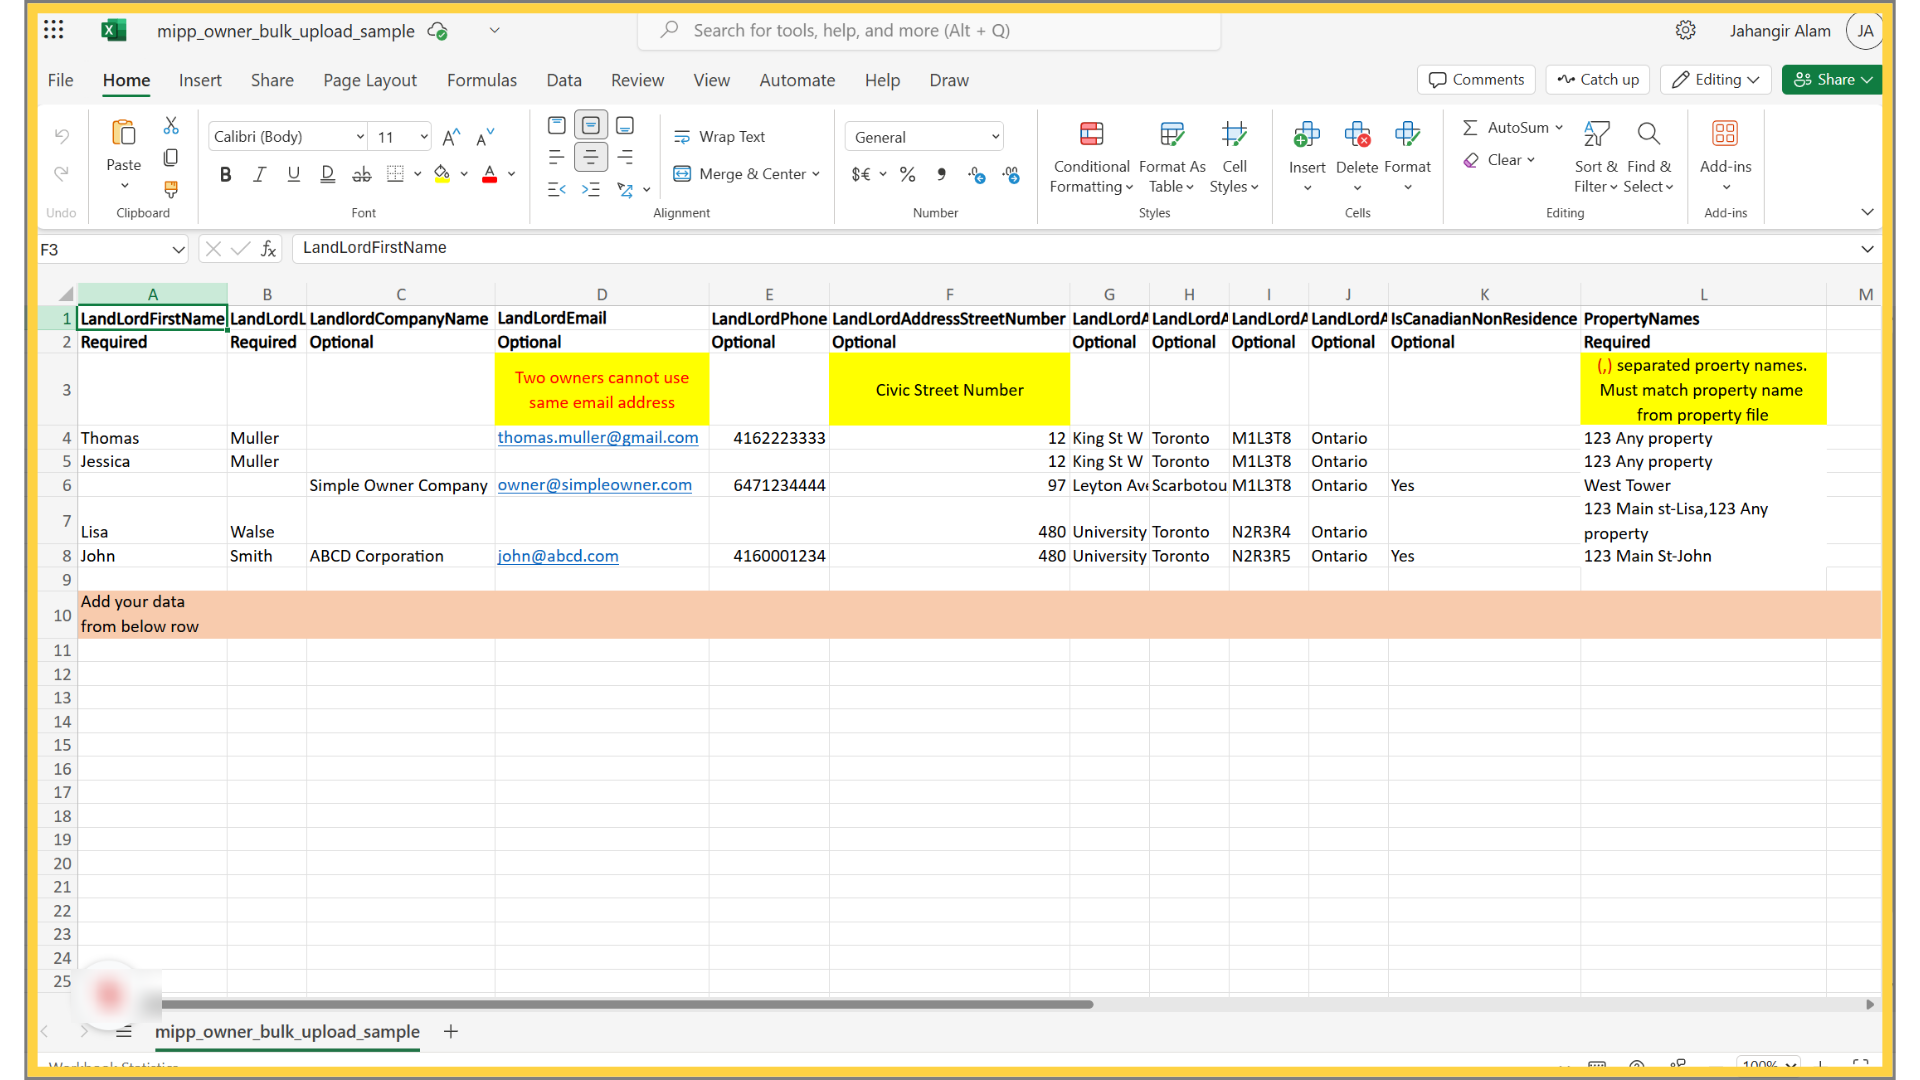Click the insert function fx icon
The height and width of the screenshot is (1080, 1920).
[x=269, y=249]
